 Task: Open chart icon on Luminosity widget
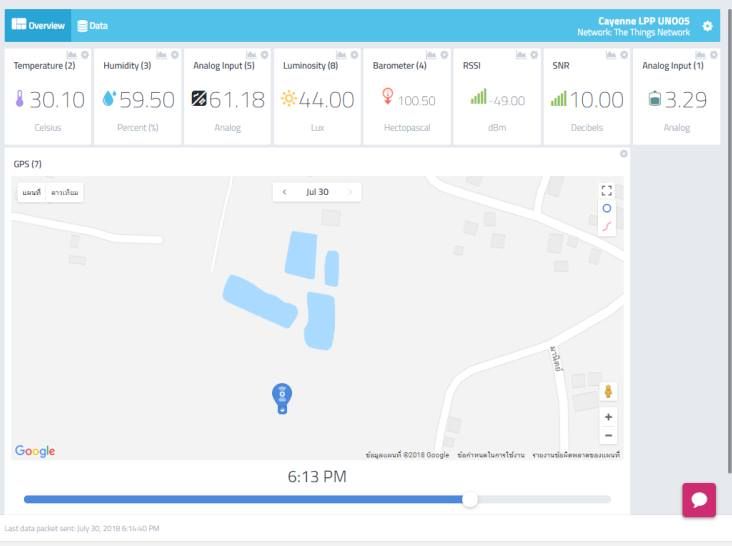coord(342,54)
